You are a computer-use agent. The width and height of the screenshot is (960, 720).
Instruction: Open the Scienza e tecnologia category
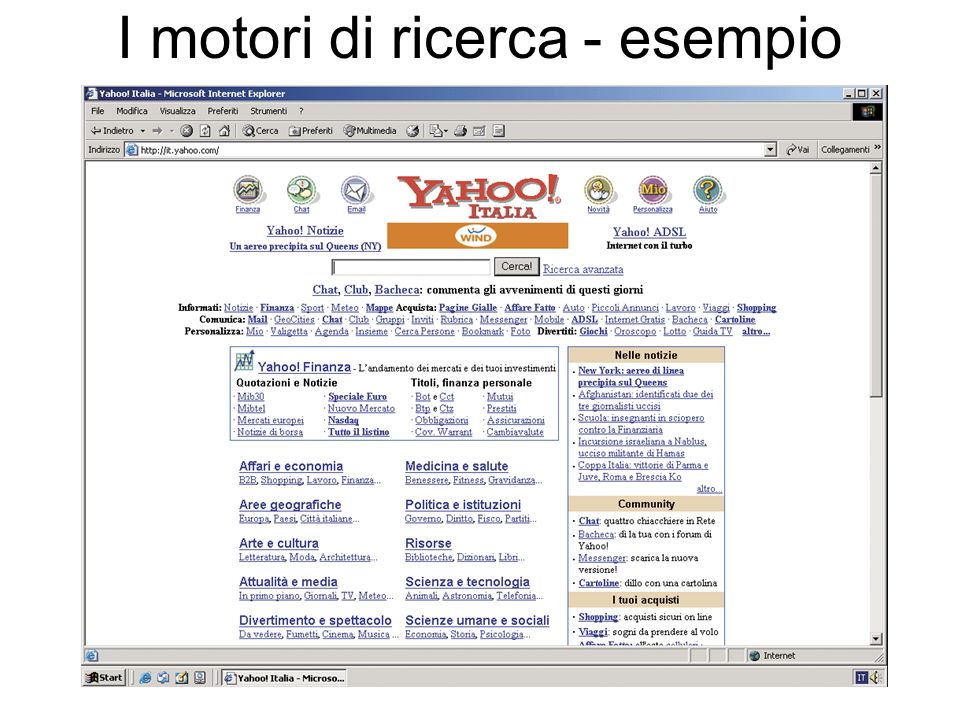(x=467, y=582)
